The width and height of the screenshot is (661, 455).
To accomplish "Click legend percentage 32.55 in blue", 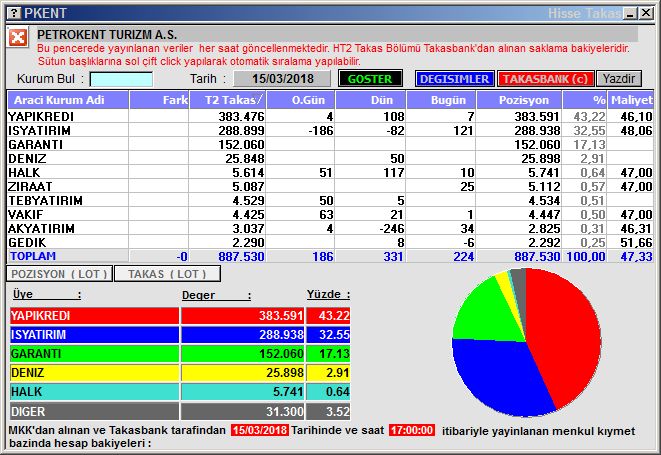I will tap(334, 334).
